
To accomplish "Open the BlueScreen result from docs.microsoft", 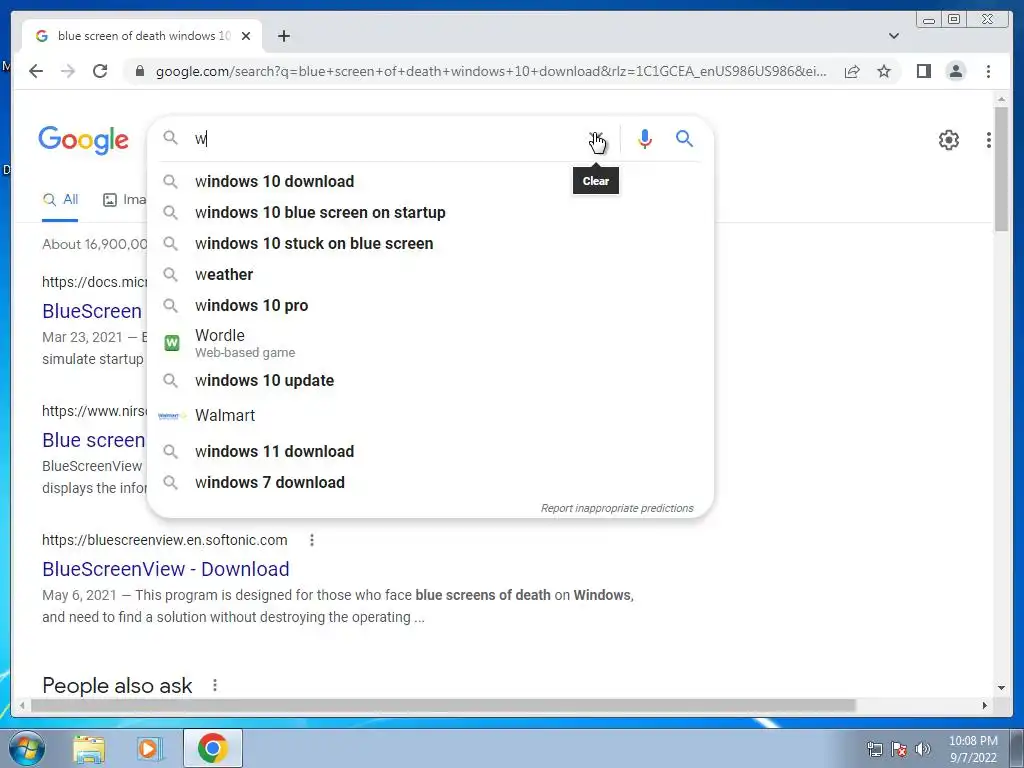I will [92, 312].
